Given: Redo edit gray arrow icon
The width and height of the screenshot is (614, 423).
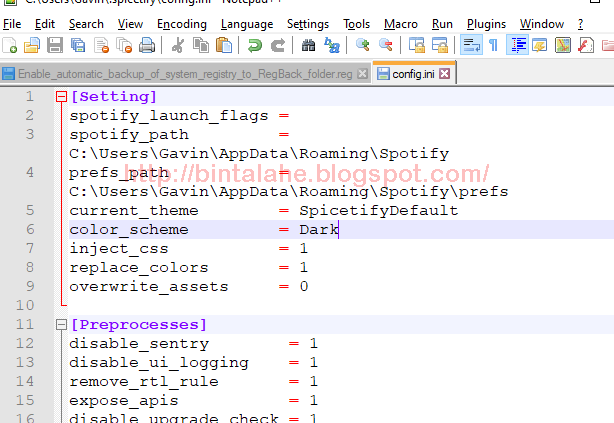Looking at the screenshot, I should tap(278, 45).
